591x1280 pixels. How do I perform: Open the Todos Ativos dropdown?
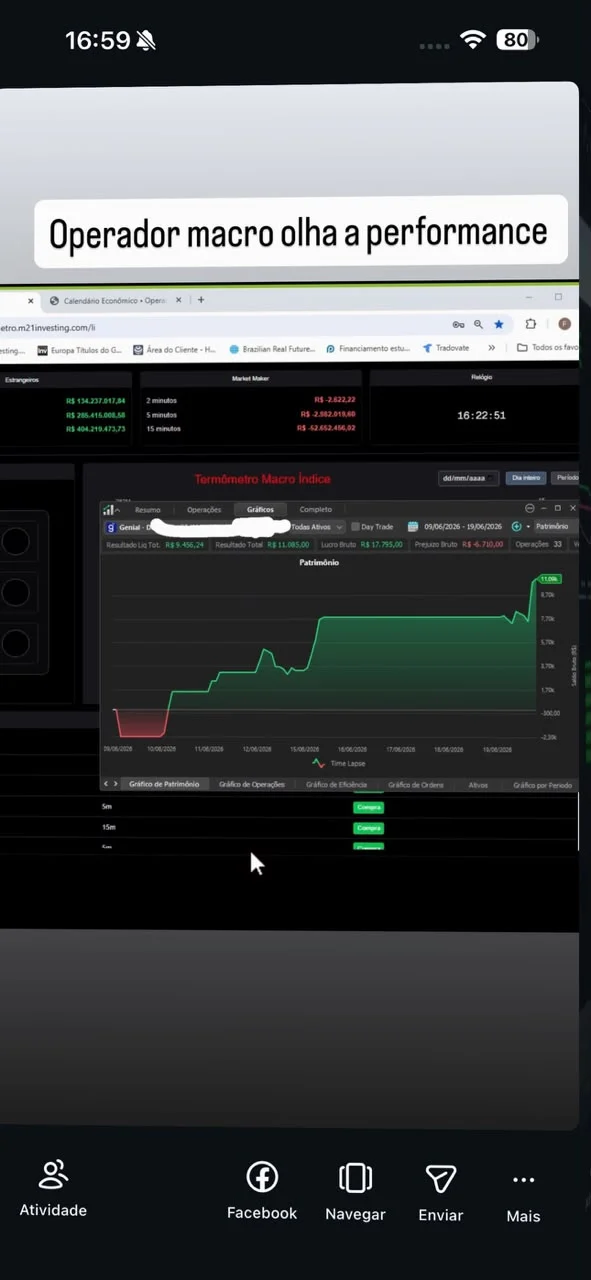tap(318, 526)
